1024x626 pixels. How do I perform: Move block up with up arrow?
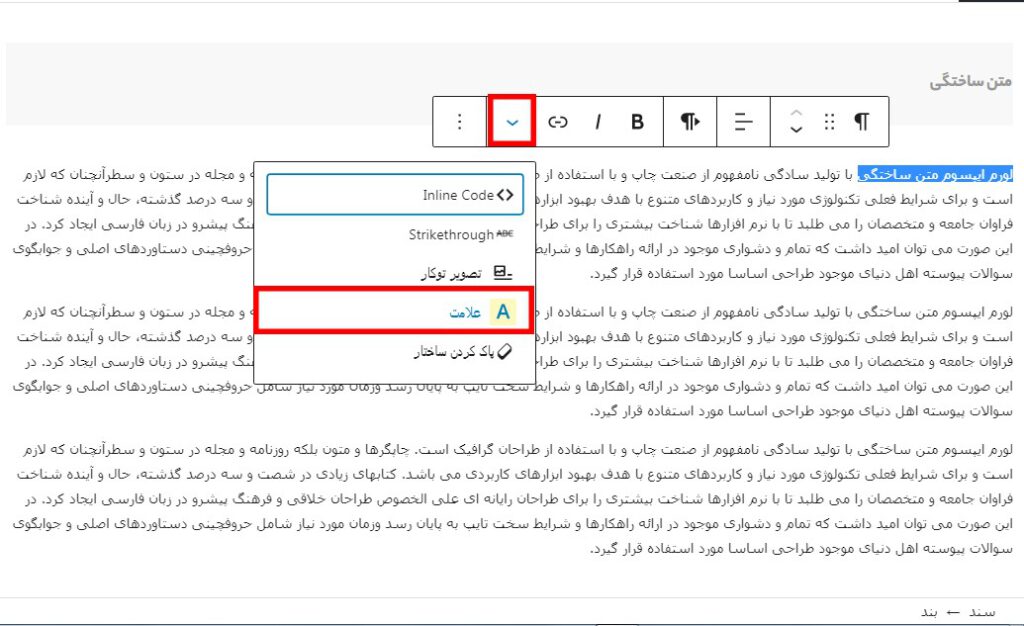pyautogui.click(x=795, y=114)
